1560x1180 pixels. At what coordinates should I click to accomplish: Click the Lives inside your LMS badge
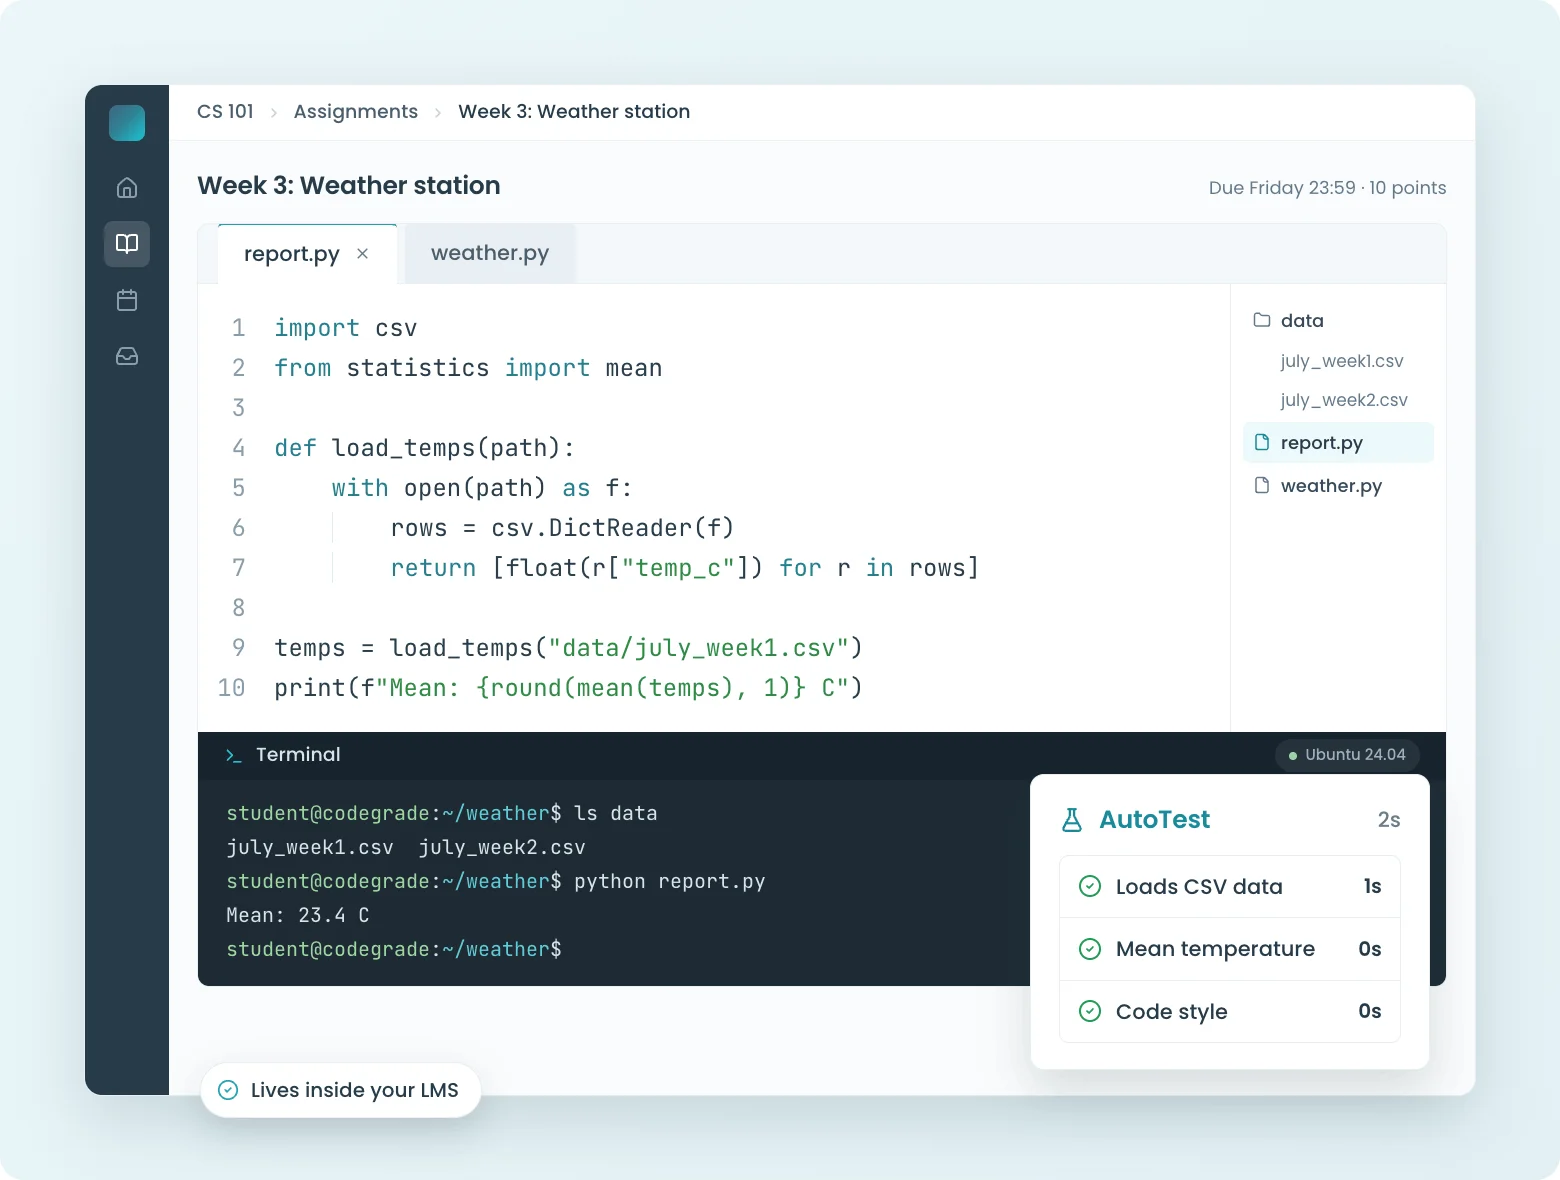click(340, 1090)
